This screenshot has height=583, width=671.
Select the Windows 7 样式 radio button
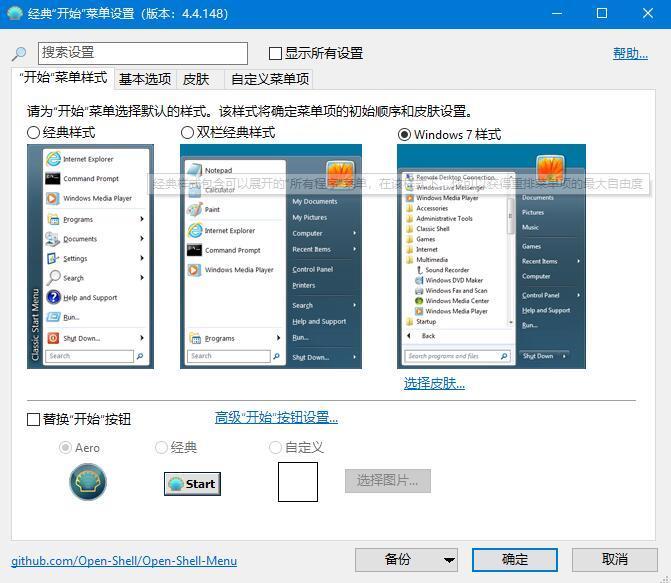tap(404, 134)
